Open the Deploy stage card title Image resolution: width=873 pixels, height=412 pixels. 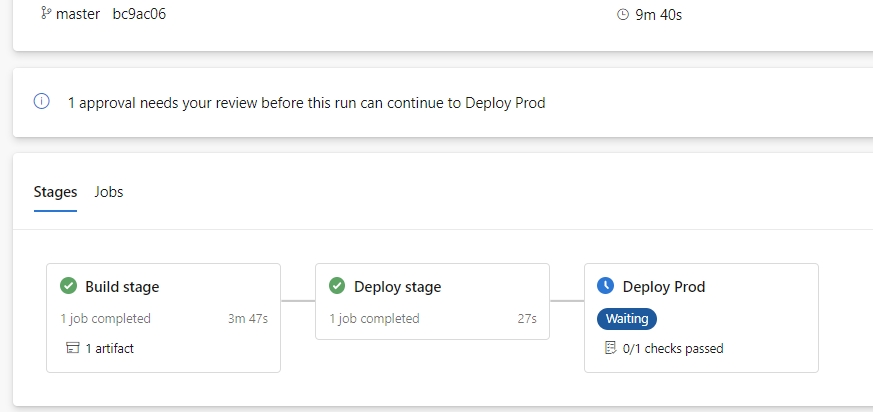tap(398, 287)
